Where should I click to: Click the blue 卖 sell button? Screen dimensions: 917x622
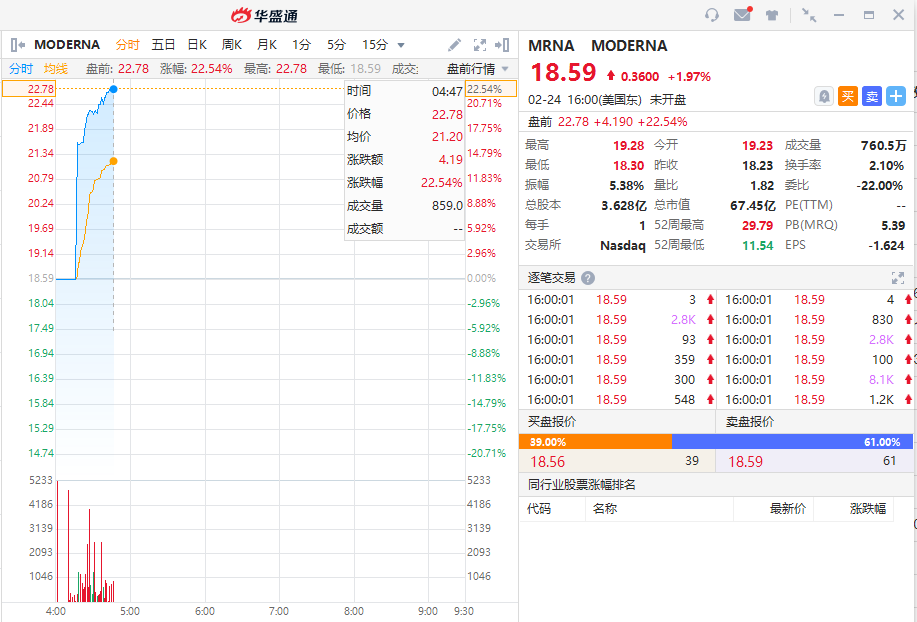tap(872, 96)
